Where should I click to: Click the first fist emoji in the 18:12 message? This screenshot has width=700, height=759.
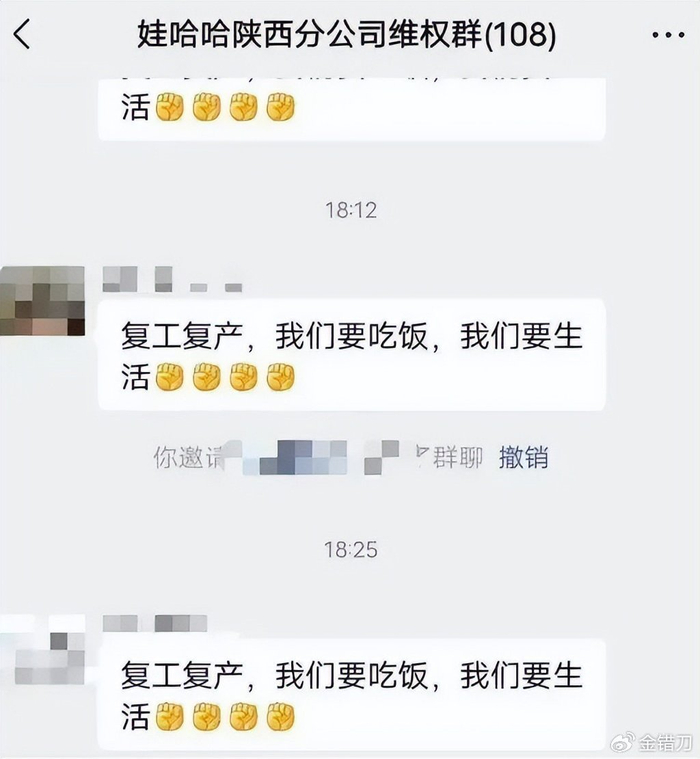click(169, 377)
